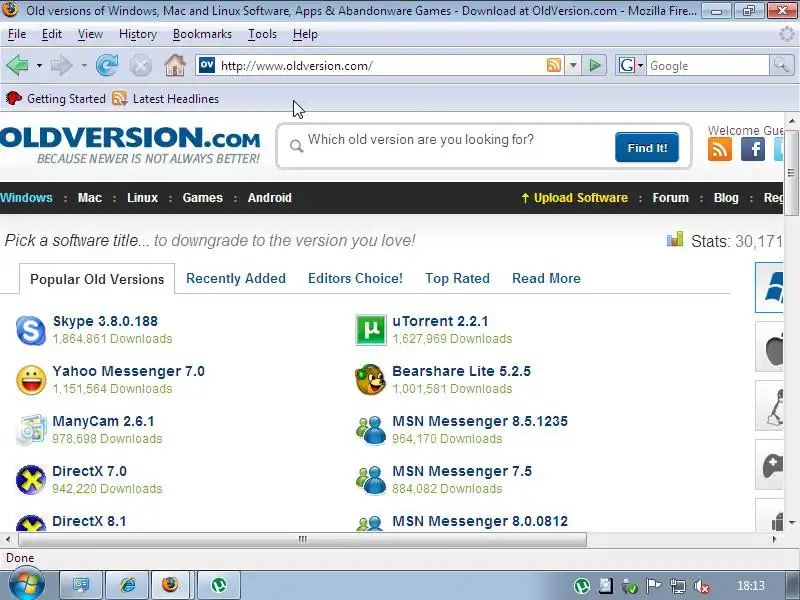Open the Read More link
Viewport: 800px width, 600px height.
pos(546,278)
